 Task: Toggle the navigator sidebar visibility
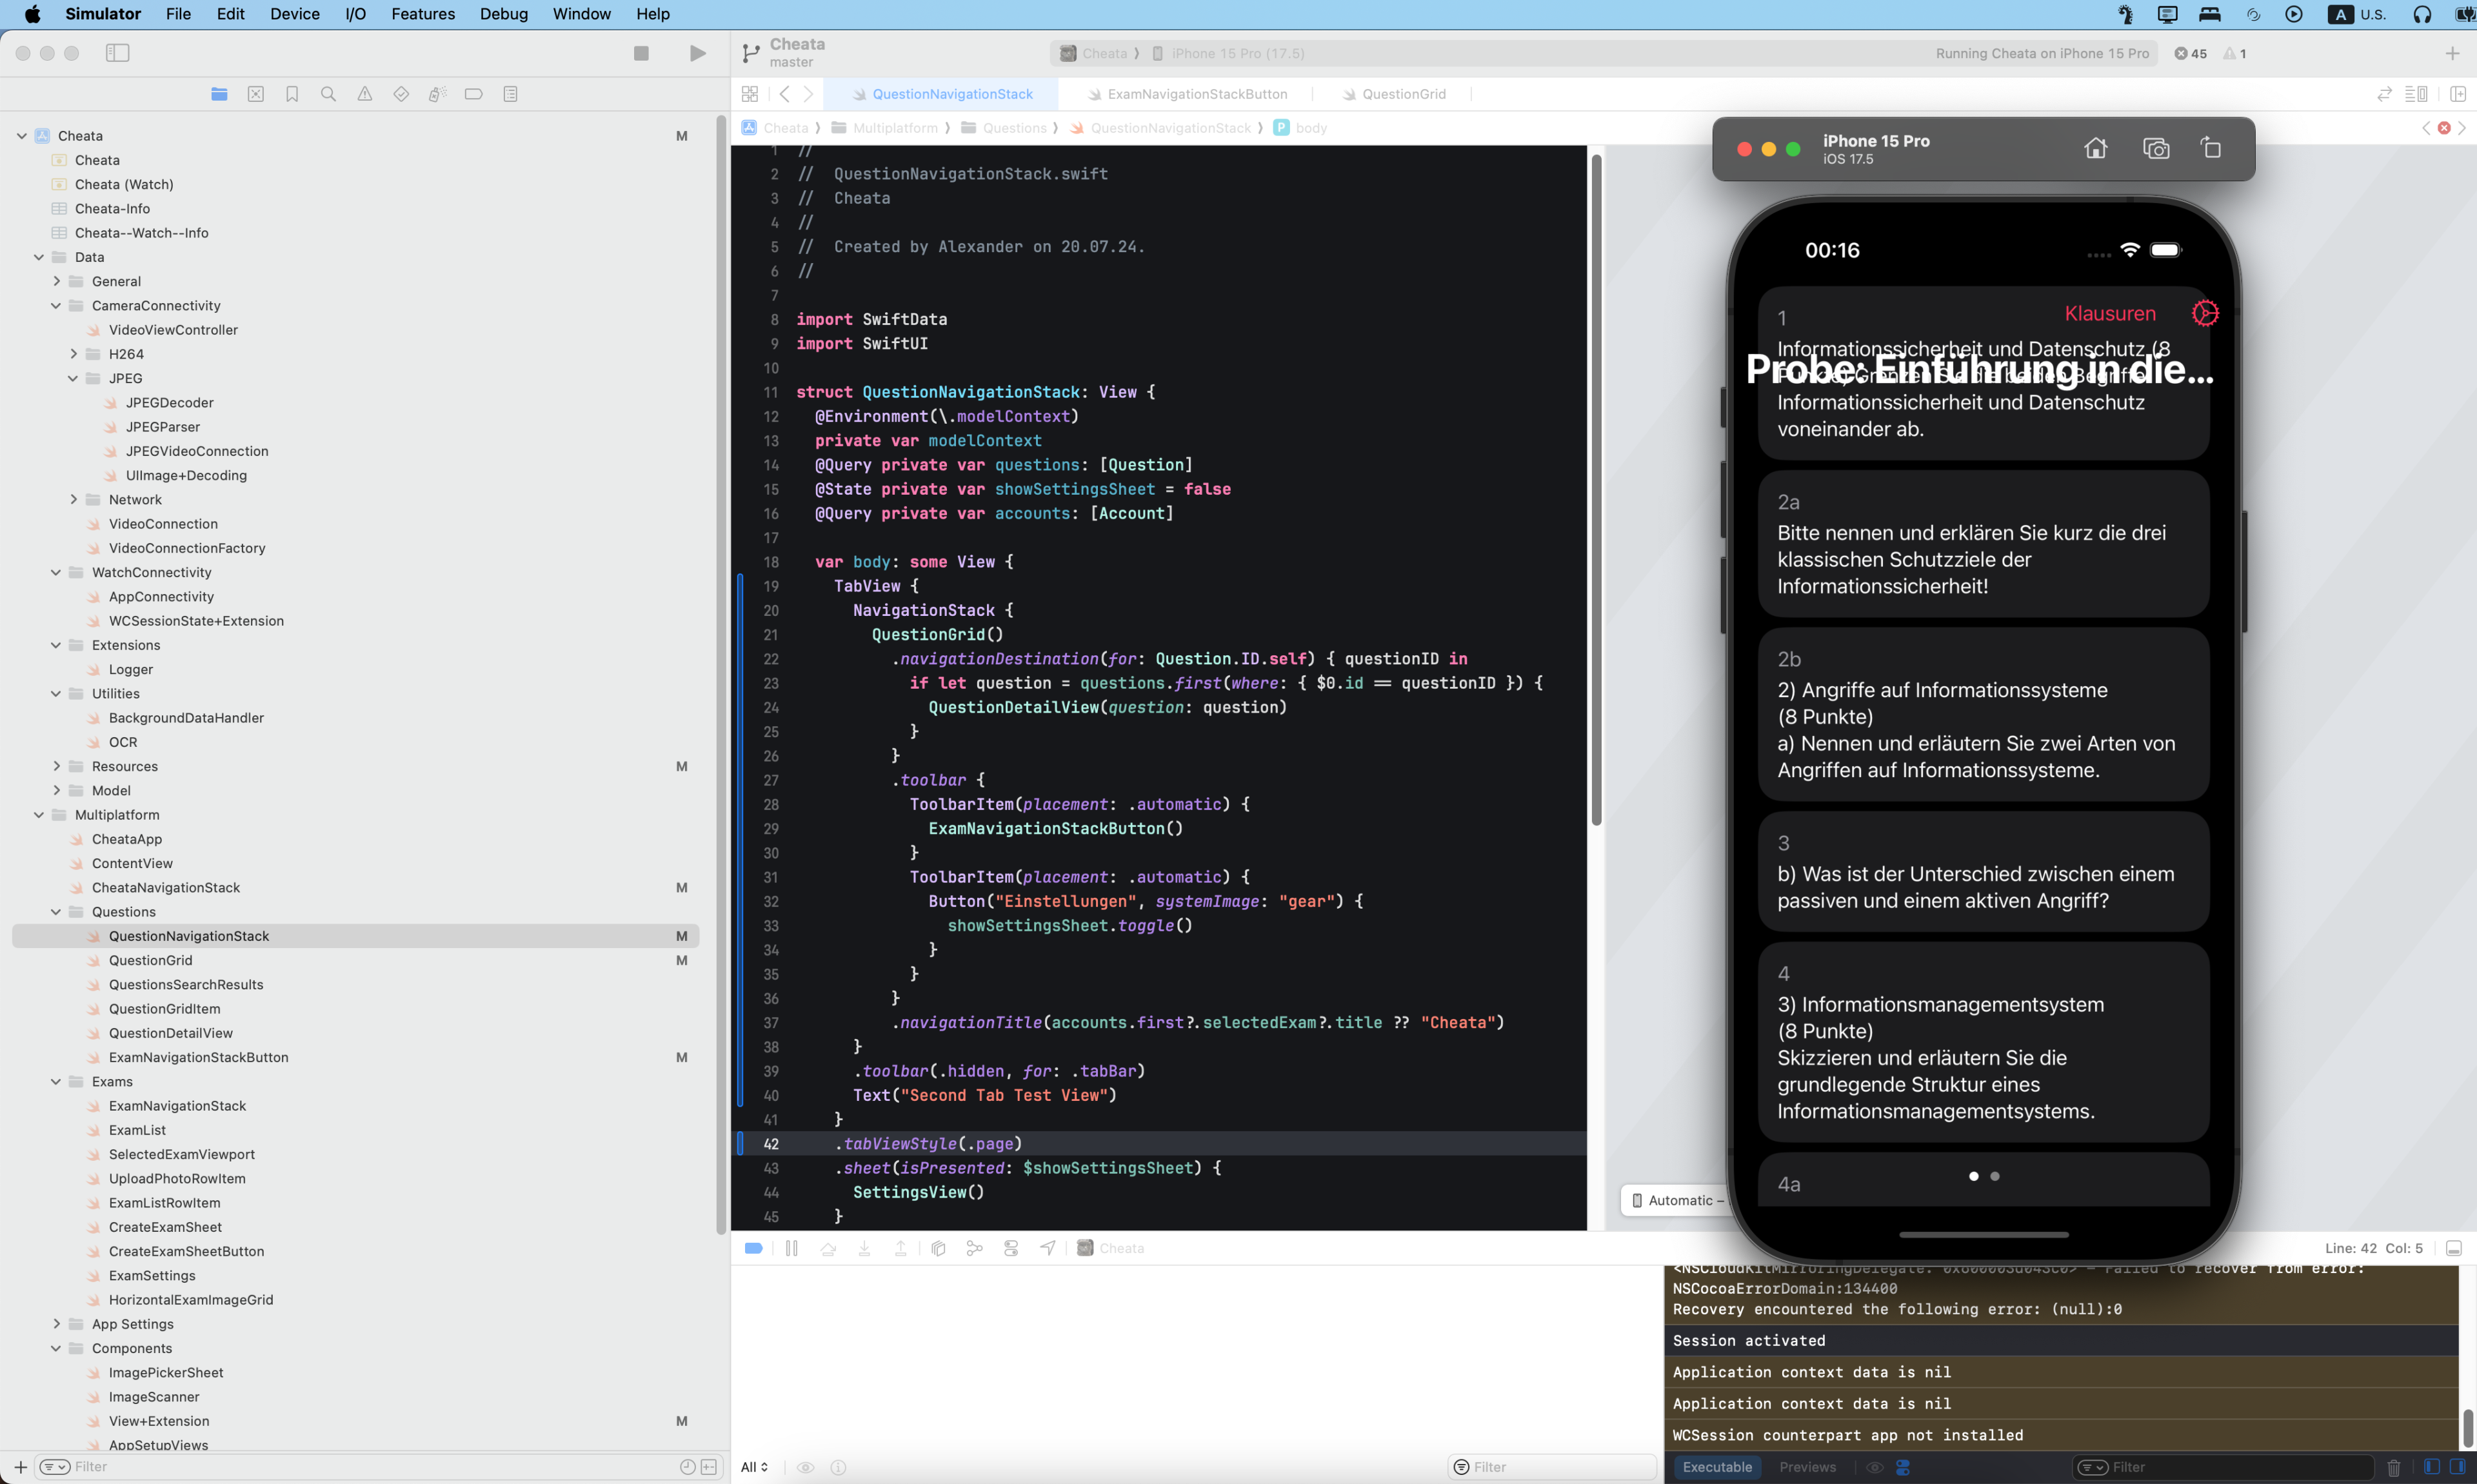click(117, 53)
